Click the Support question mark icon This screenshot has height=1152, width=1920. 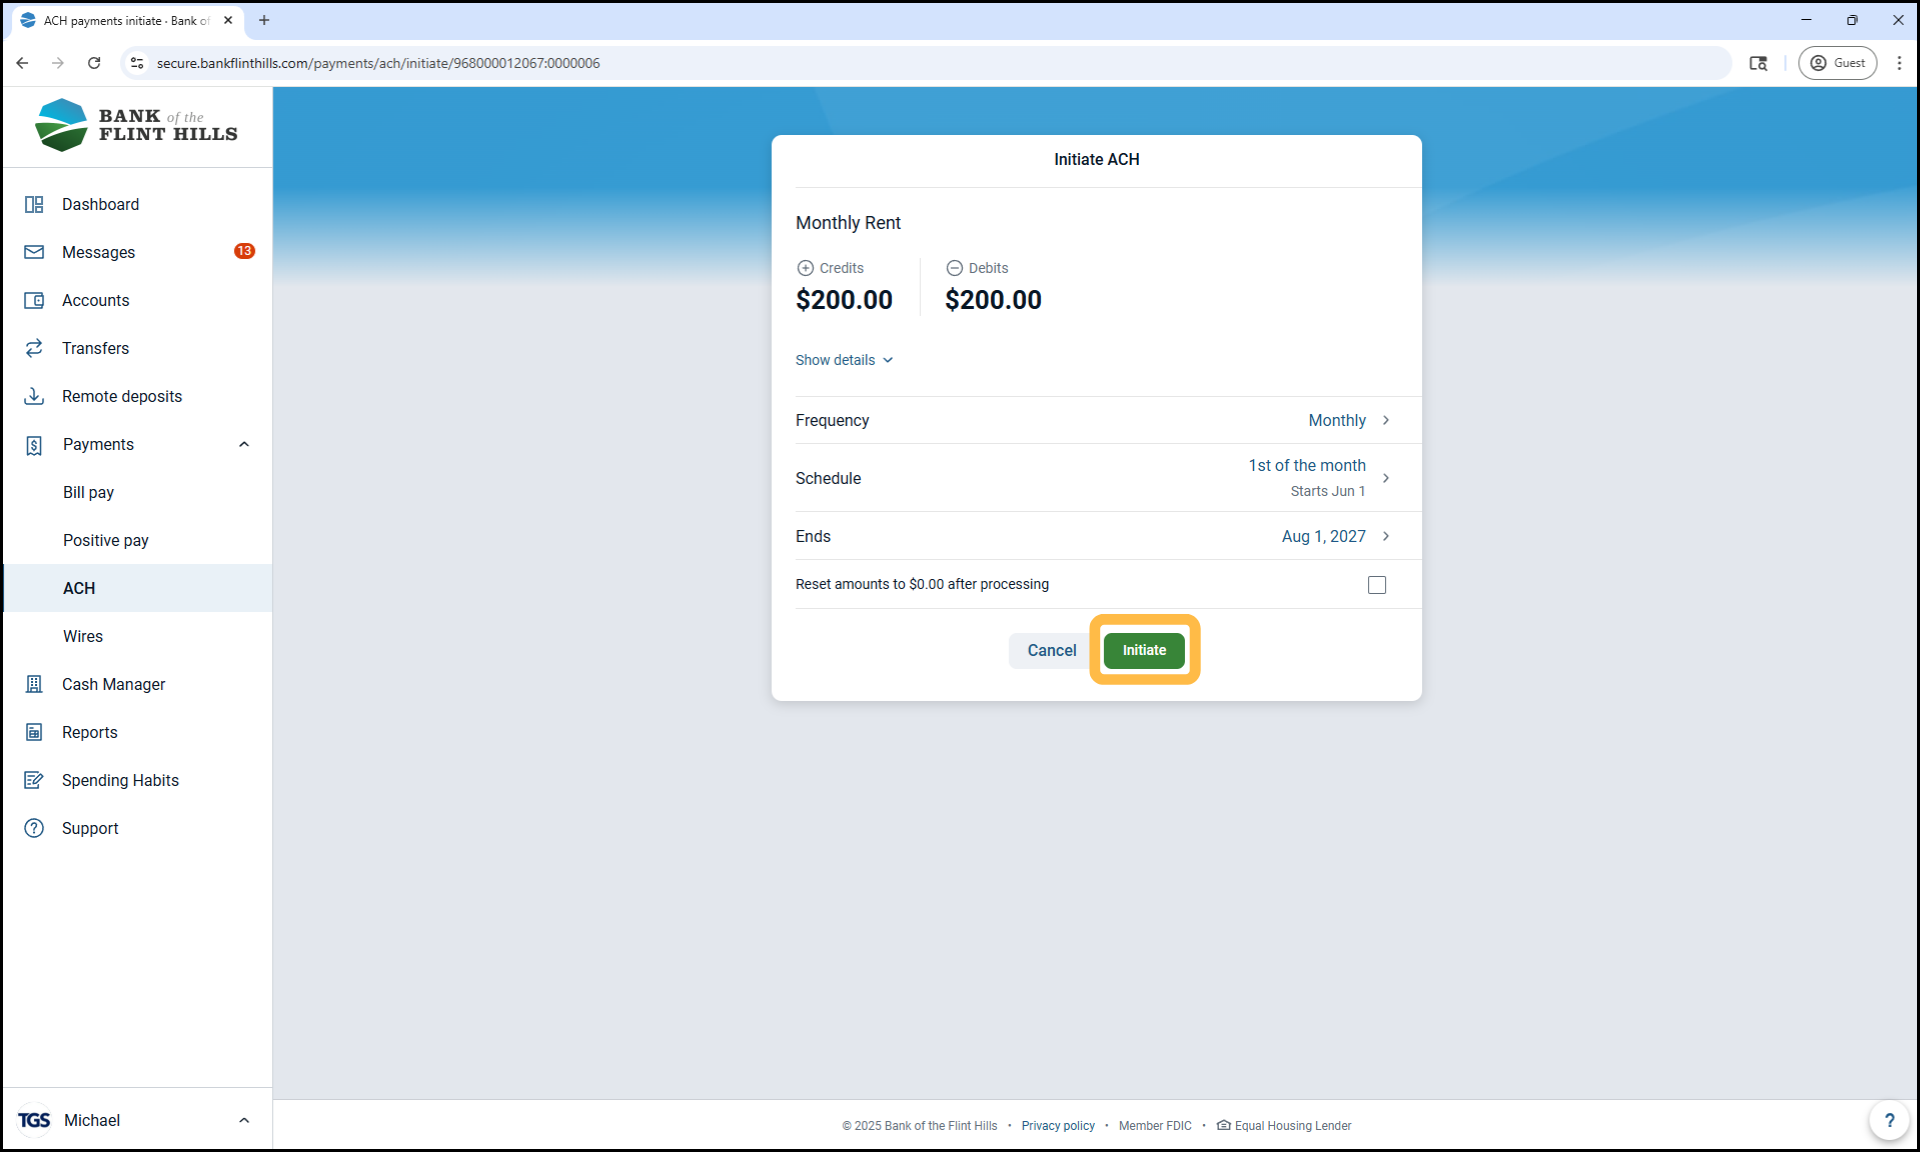pyautogui.click(x=34, y=828)
